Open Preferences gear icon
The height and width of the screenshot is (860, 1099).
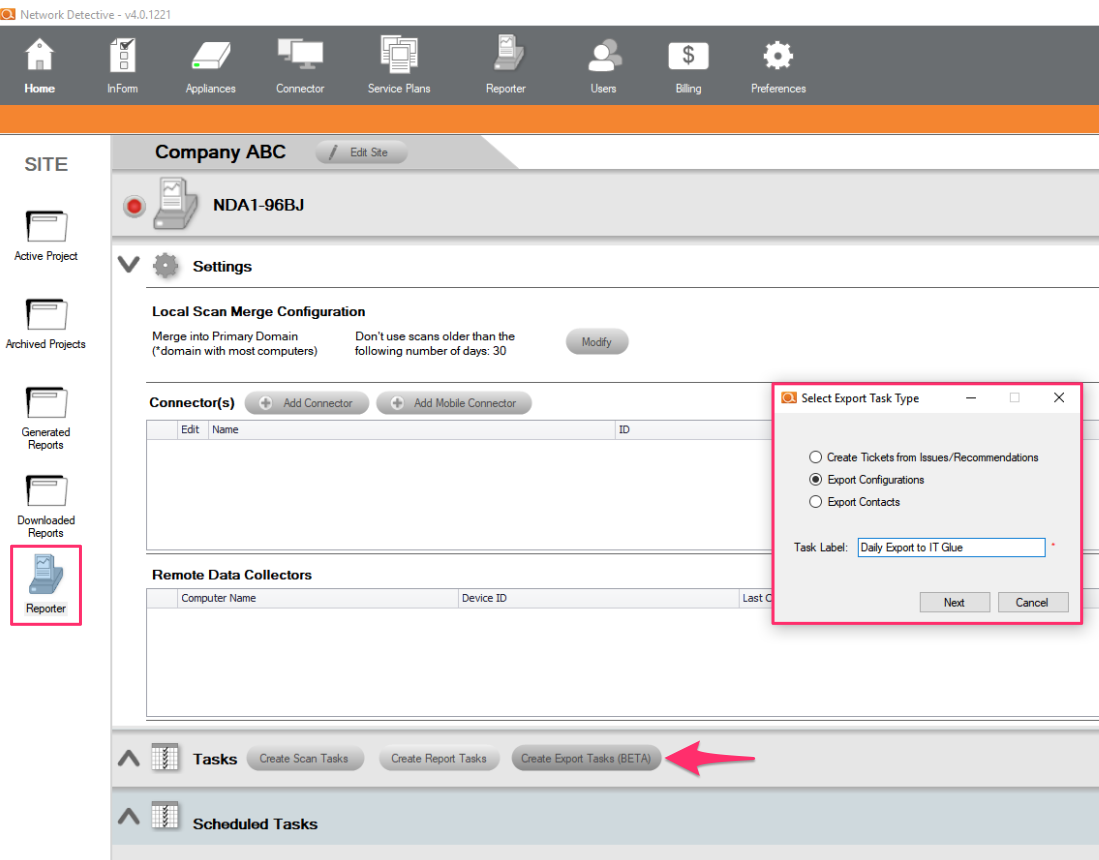coord(778,58)
